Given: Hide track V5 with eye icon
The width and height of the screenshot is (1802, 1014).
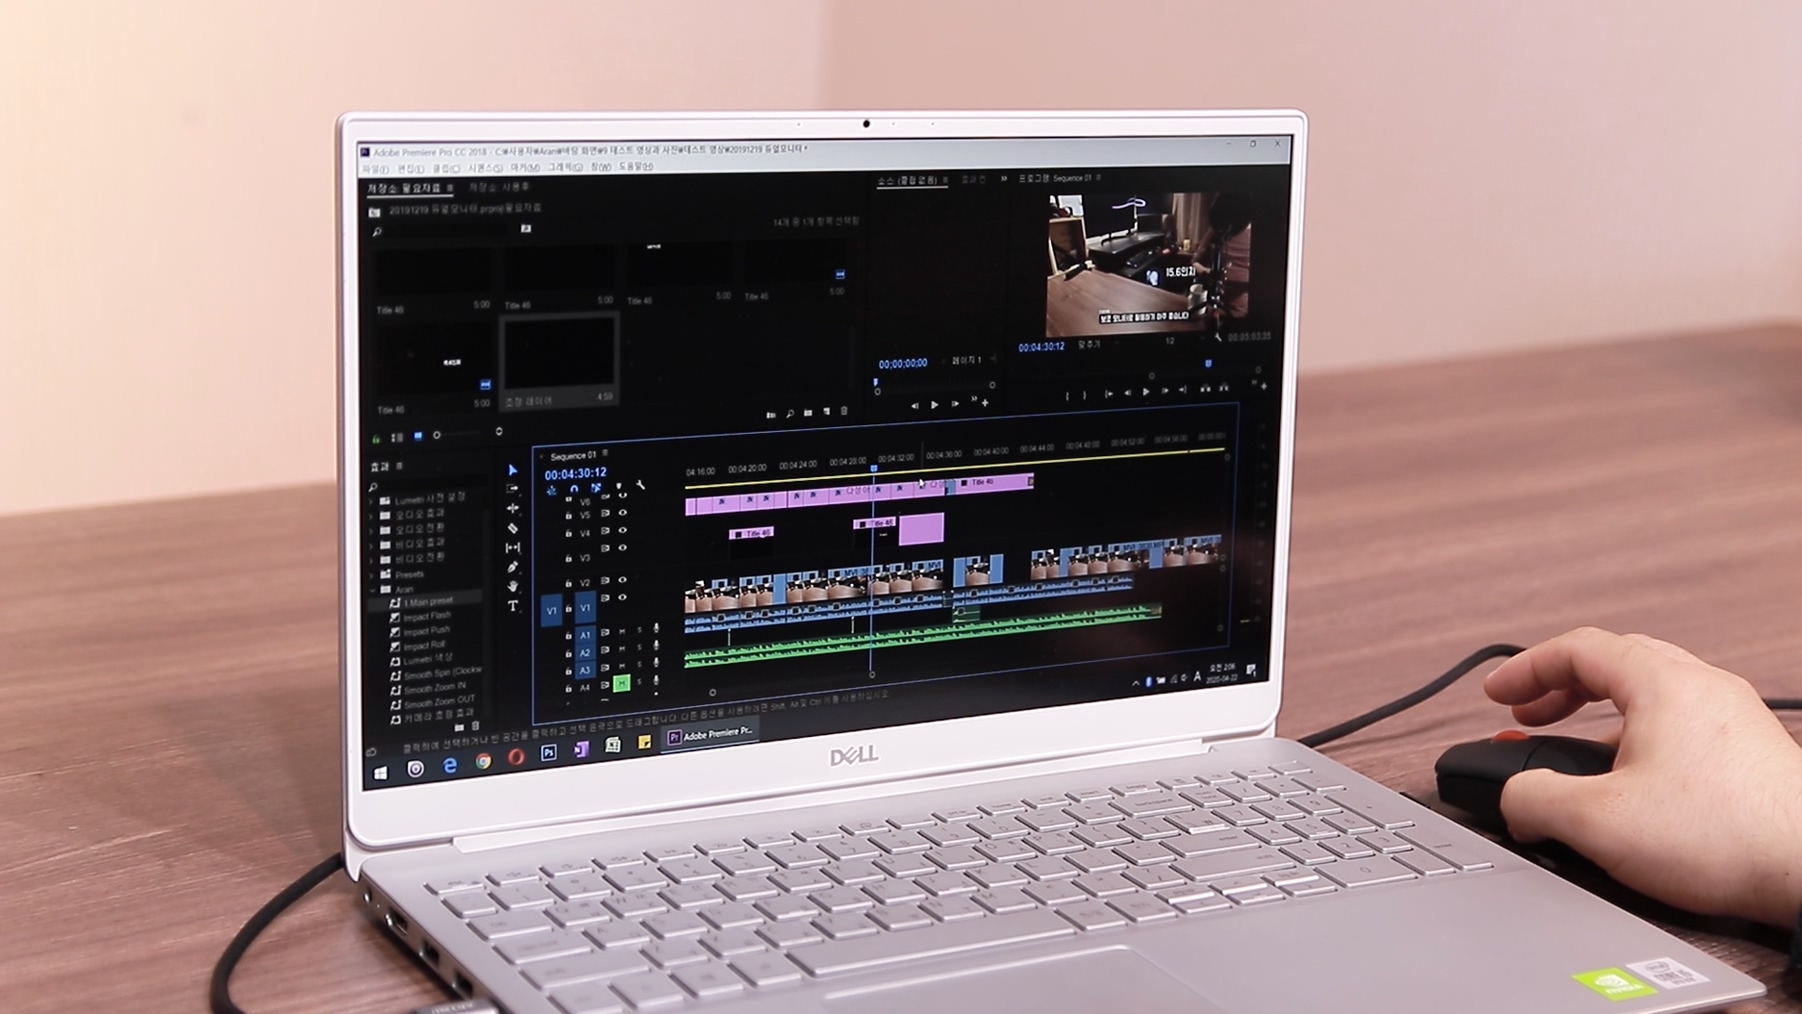Looking at the screenshot, I should 623,513.
